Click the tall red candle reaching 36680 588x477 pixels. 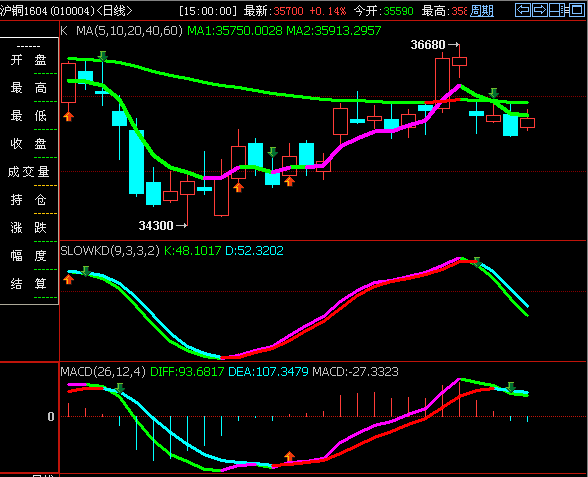pos(442,83)
